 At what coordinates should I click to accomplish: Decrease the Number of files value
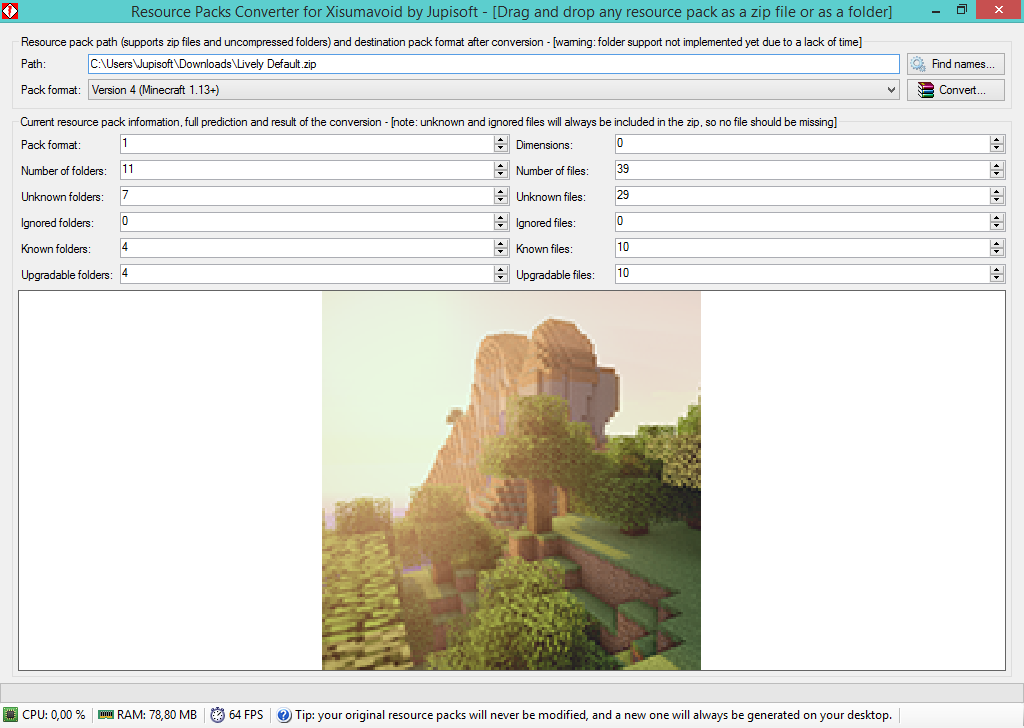pyautogui.click(x=997, y=174)
